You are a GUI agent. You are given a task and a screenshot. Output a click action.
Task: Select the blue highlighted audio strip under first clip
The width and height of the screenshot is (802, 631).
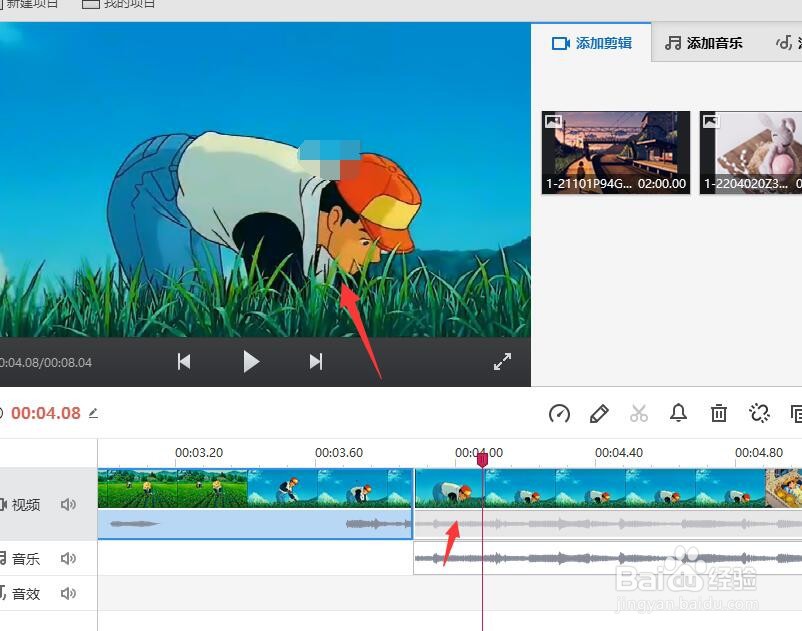(255, 524)
